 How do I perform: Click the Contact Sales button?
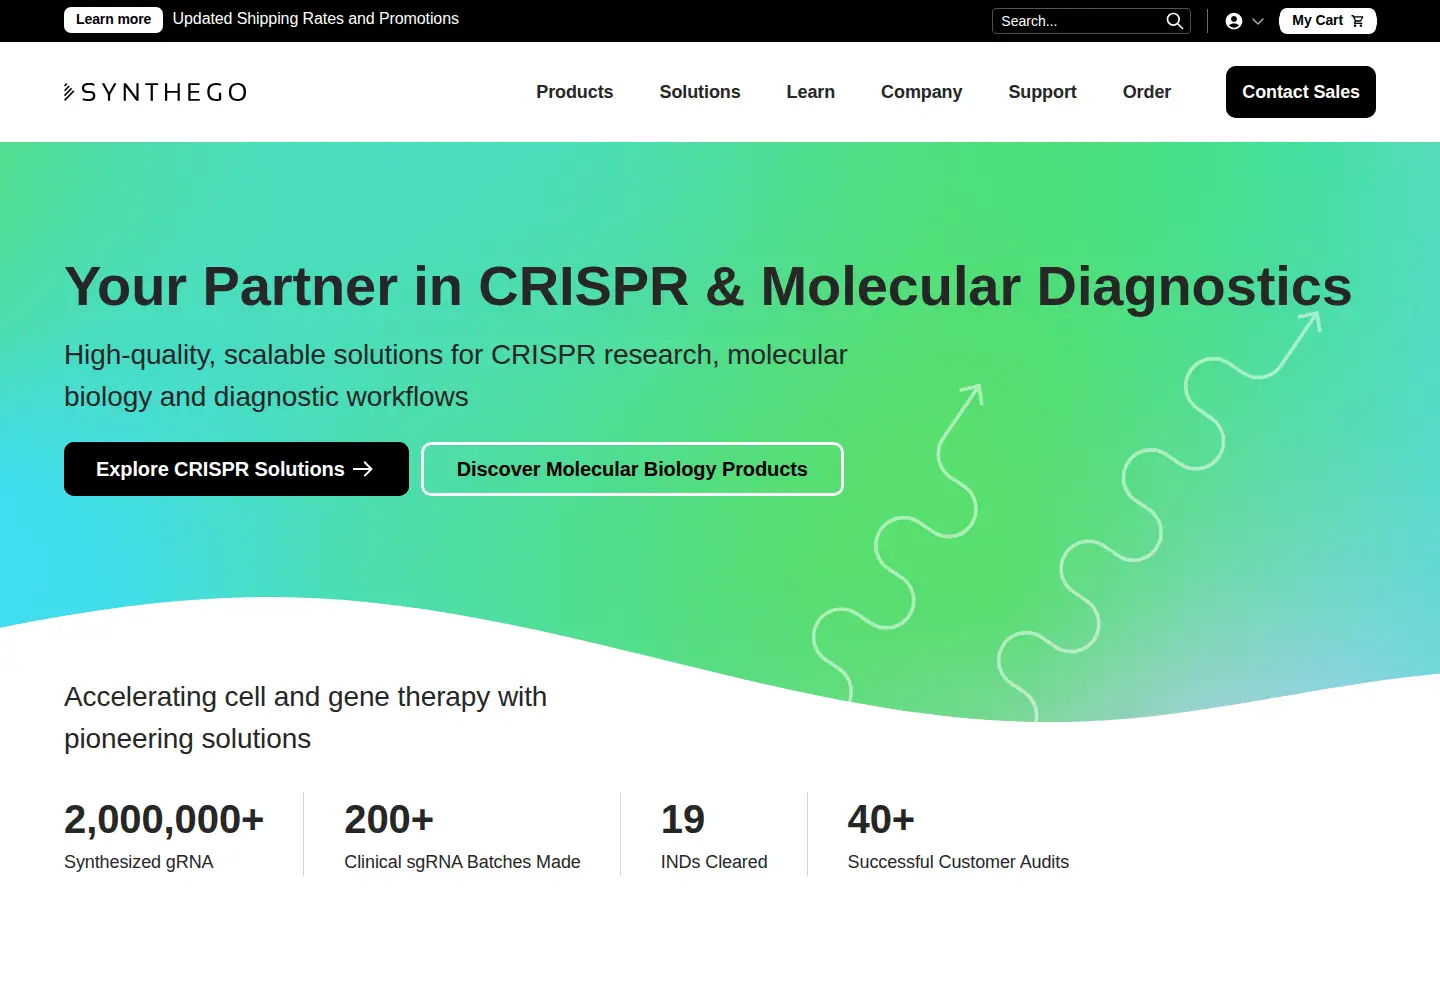coord(1301,92)
